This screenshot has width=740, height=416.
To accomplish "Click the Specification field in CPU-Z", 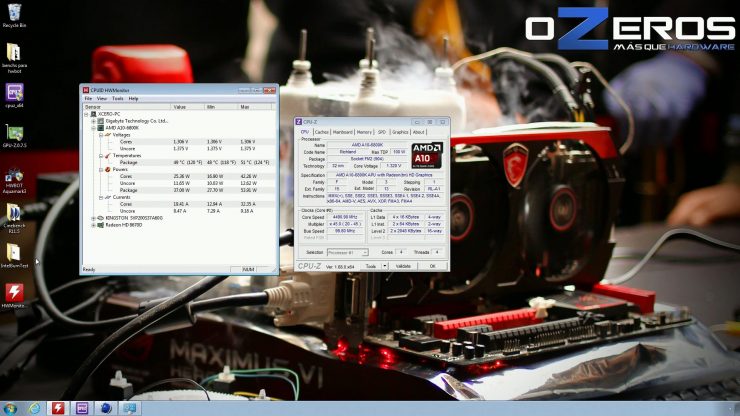I will point(384,175).
